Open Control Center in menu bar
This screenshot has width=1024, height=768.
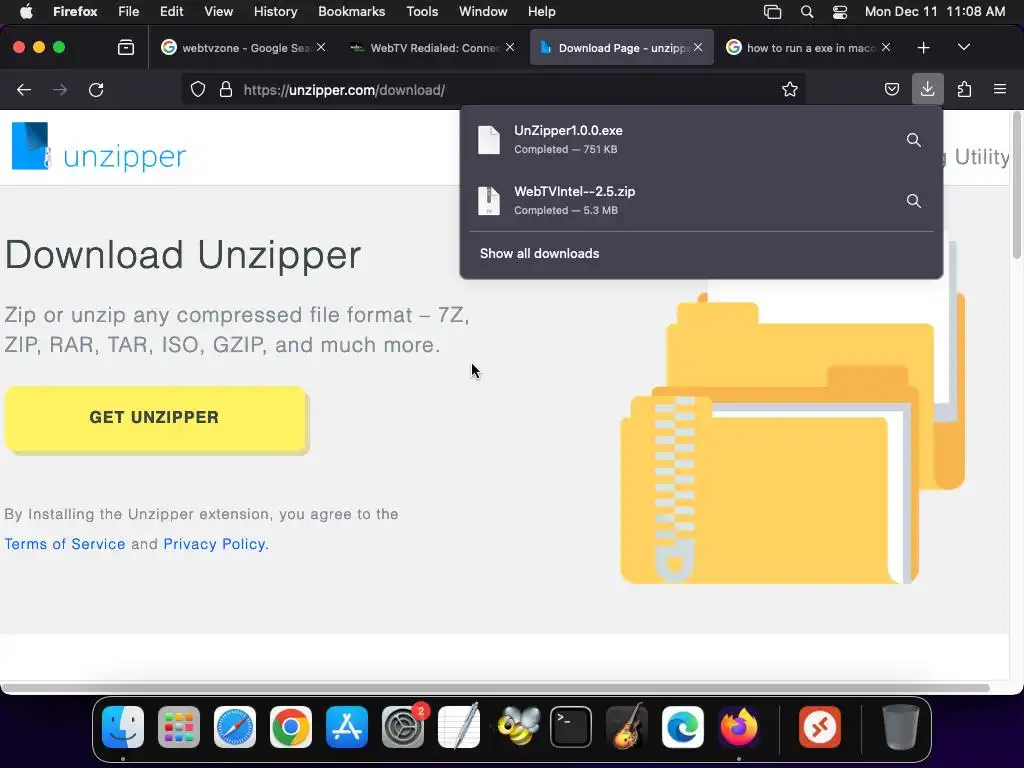(840, 12)
